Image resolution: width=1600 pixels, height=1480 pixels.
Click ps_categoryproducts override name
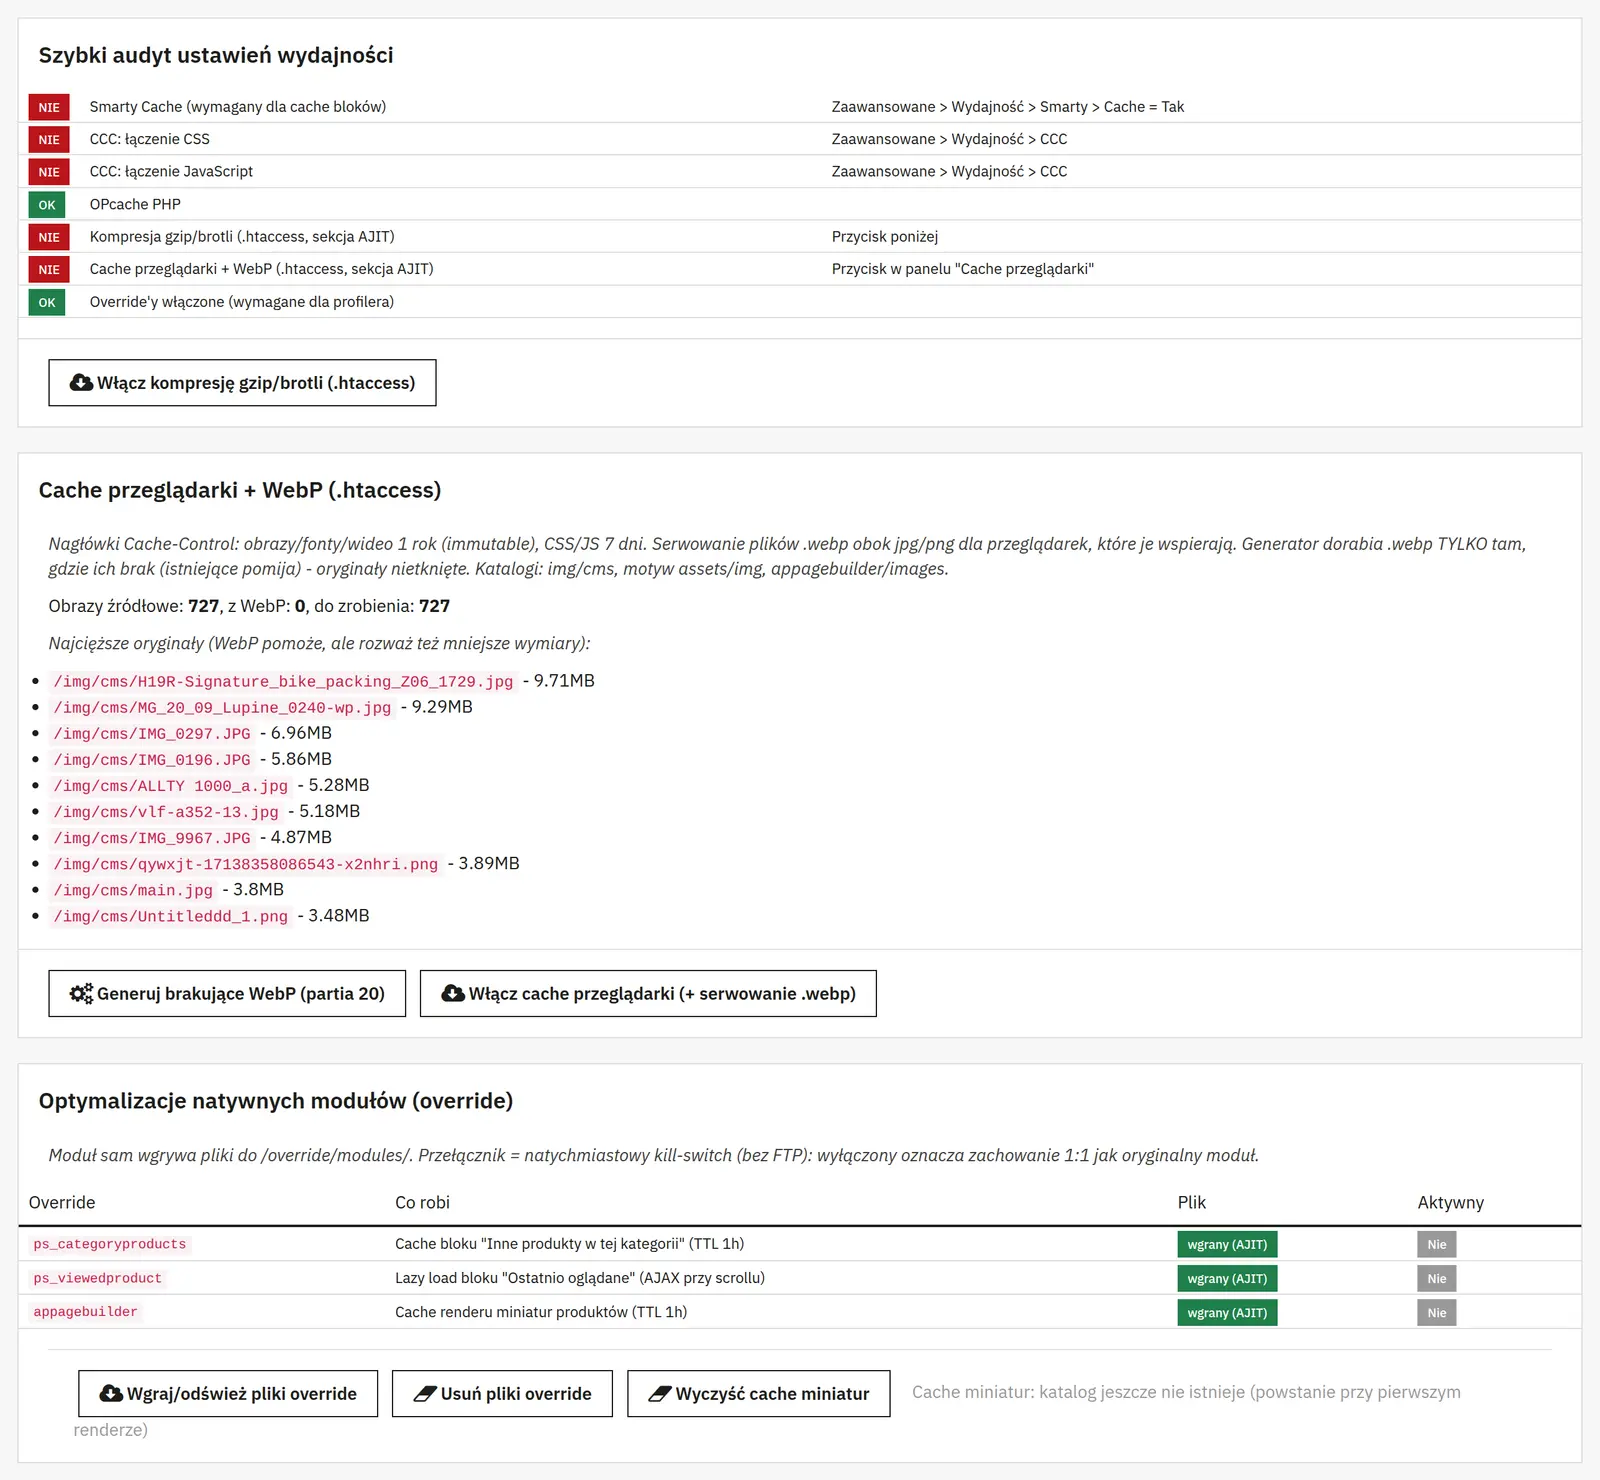pos(110,1244)
